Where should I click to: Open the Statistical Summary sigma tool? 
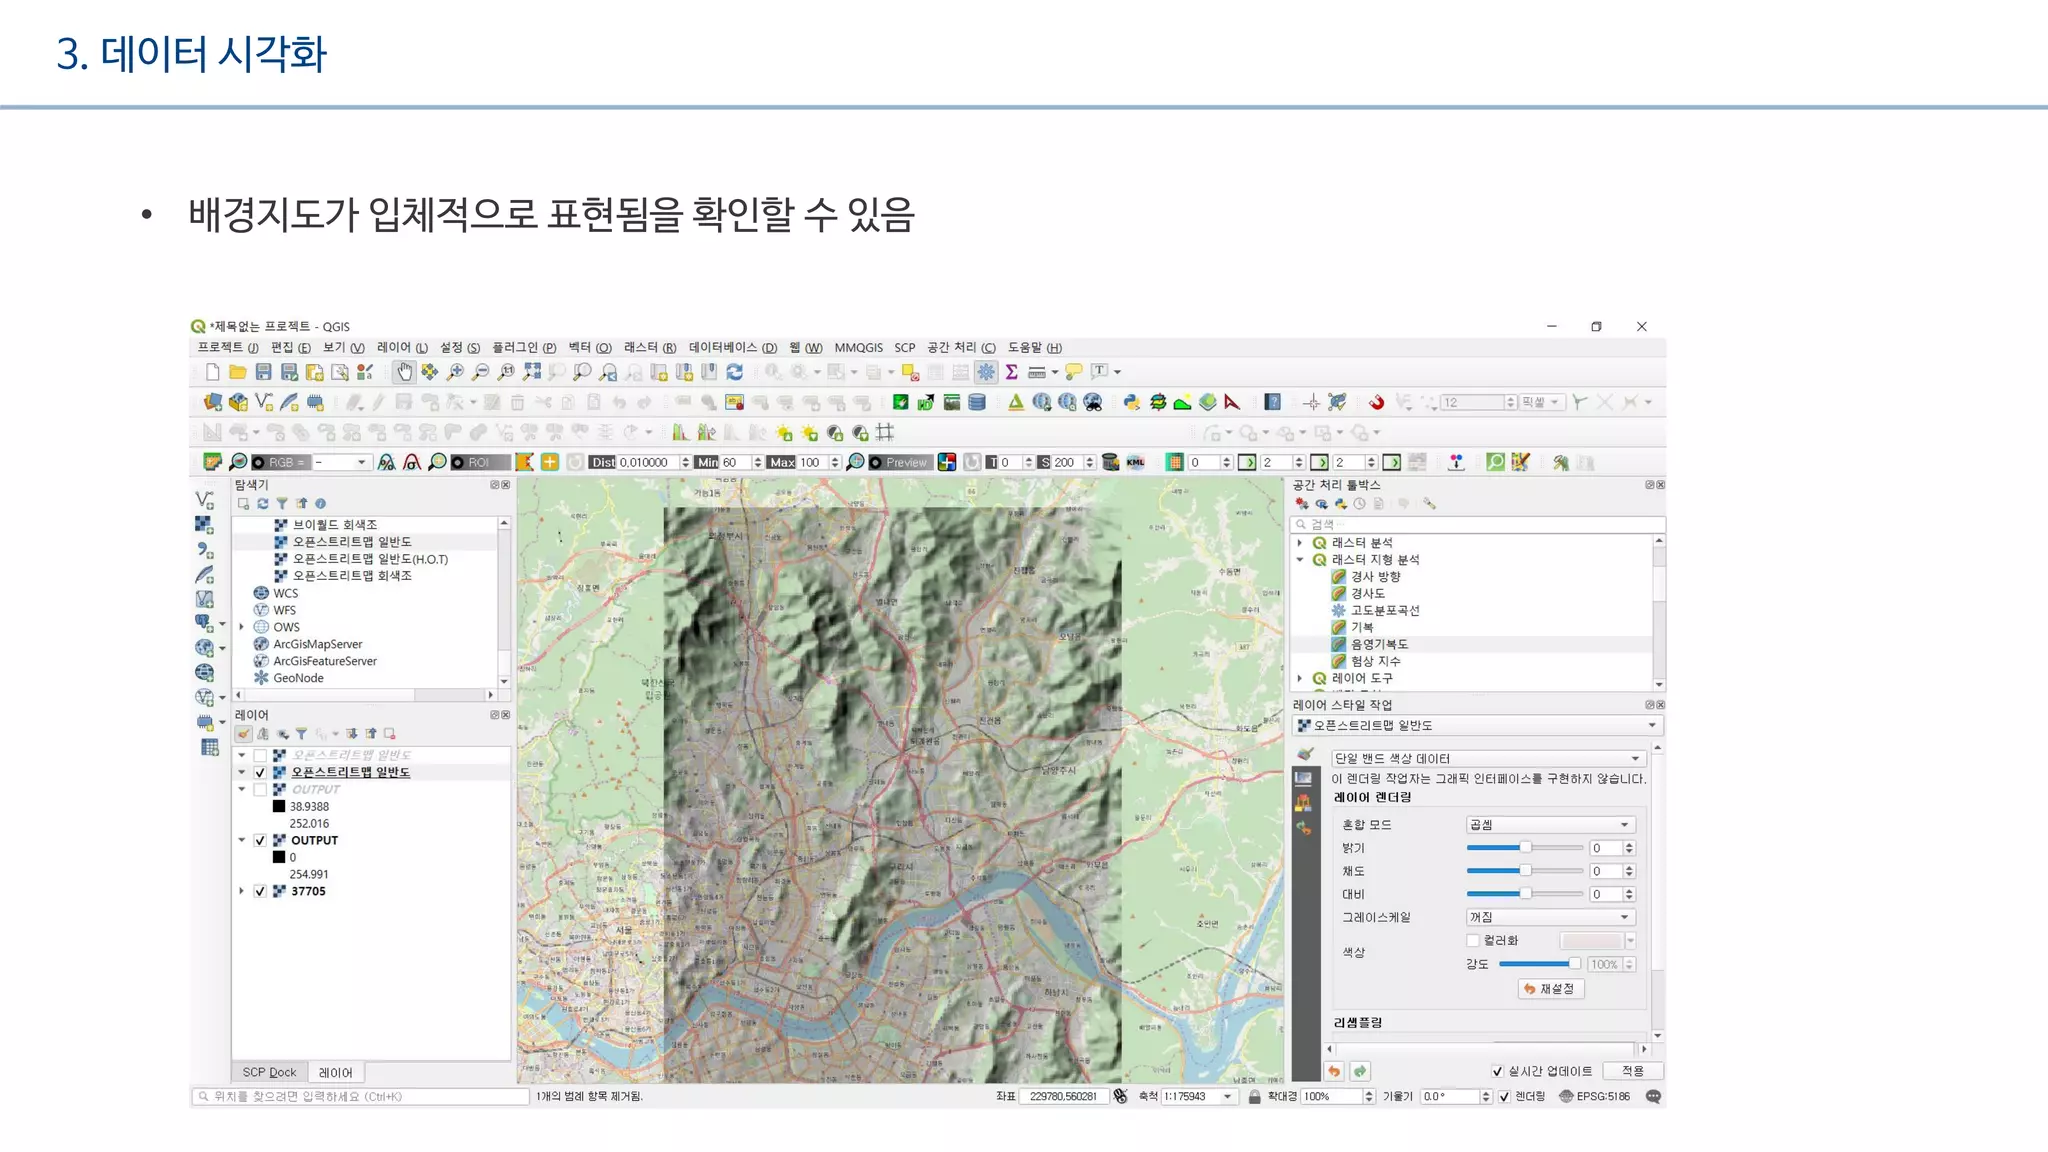(x=1012, y=372)
